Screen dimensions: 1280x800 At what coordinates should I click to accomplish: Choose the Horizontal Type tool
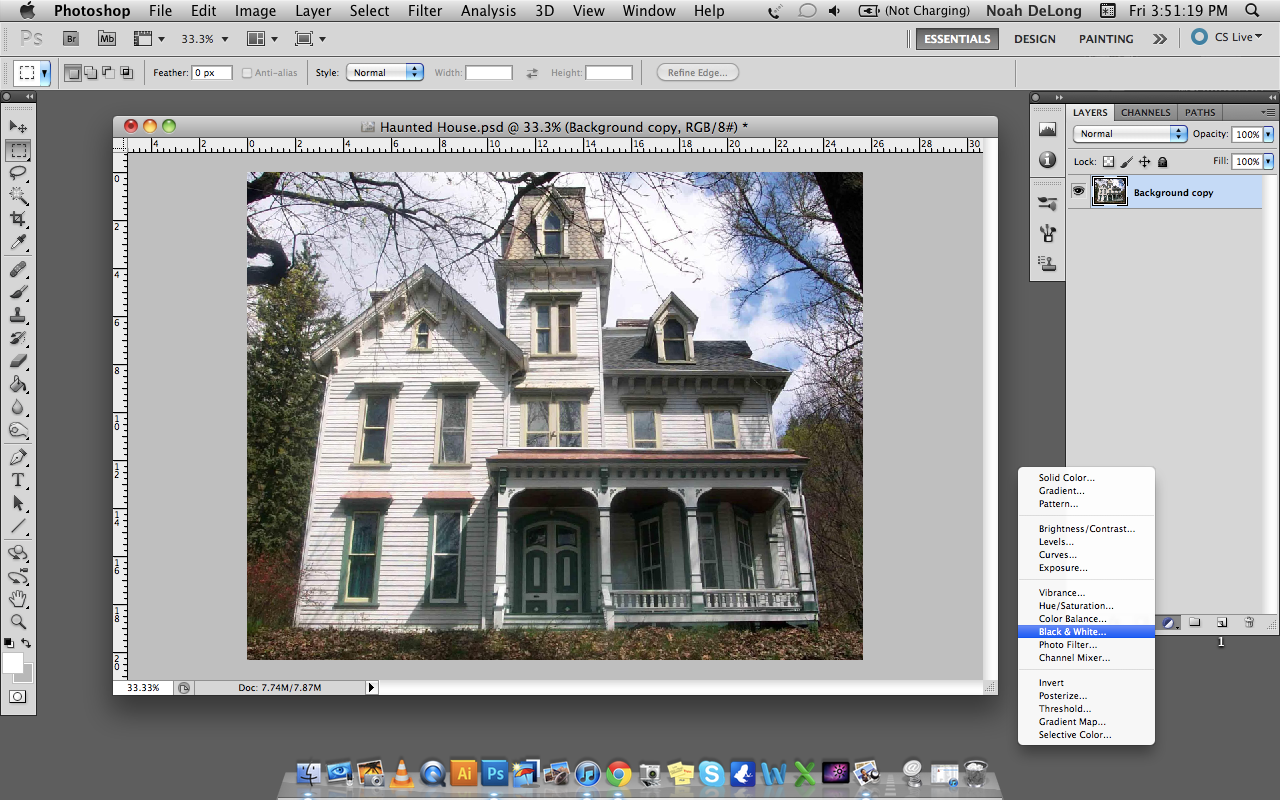[x=18, y=479]
